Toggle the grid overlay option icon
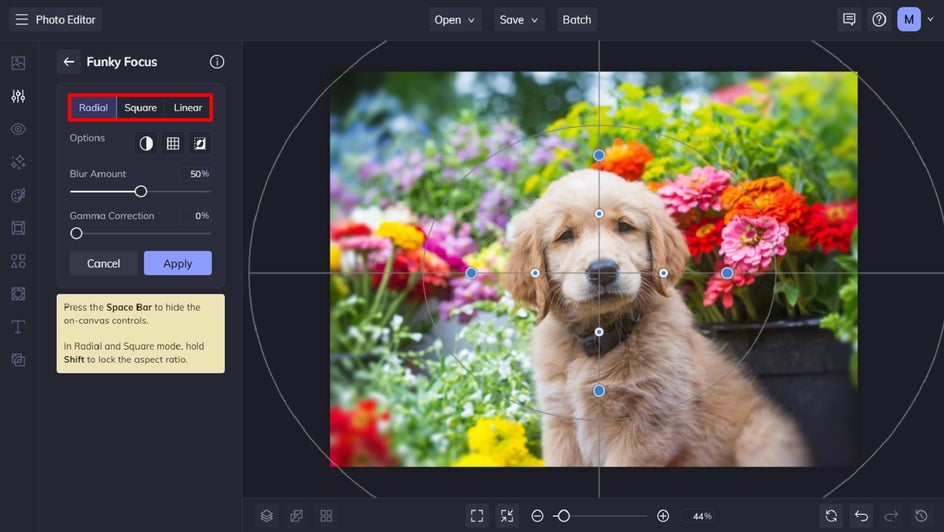The image size is (944, 532). [173, 144]
